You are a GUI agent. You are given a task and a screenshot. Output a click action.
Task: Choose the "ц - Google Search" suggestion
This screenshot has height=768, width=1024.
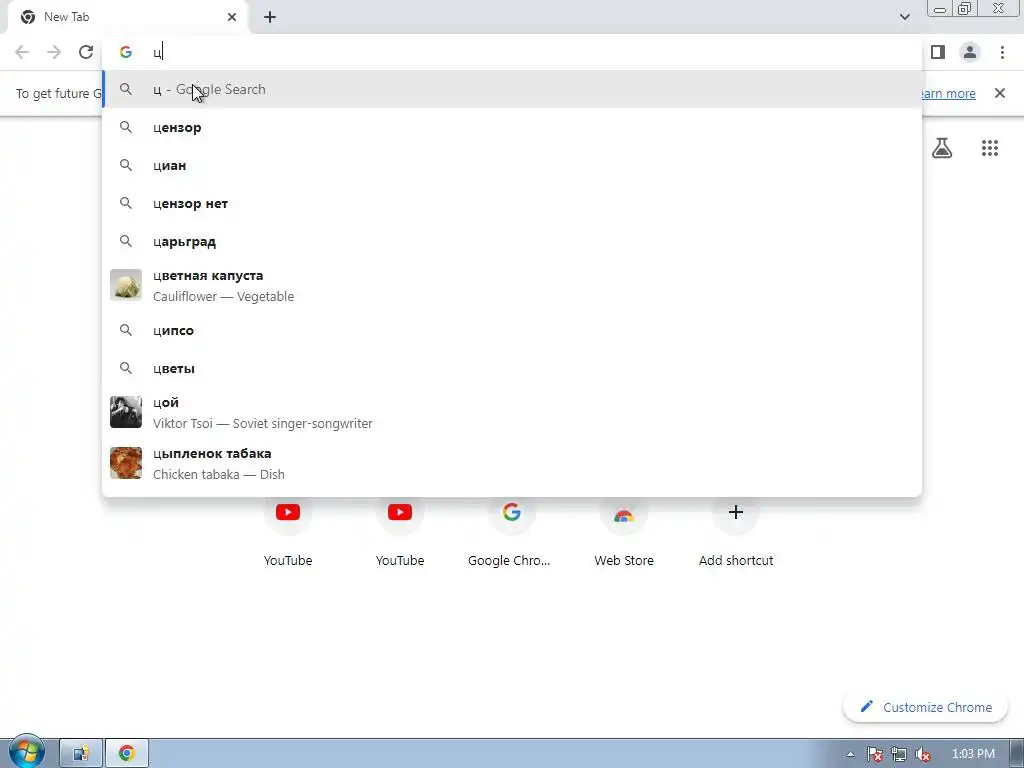(512, 89)
